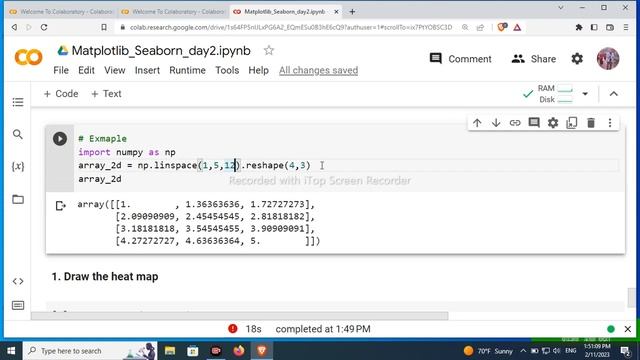Screen dimensions: 640x360
Task: Open the user account avatar
Action: coord(608,59)
